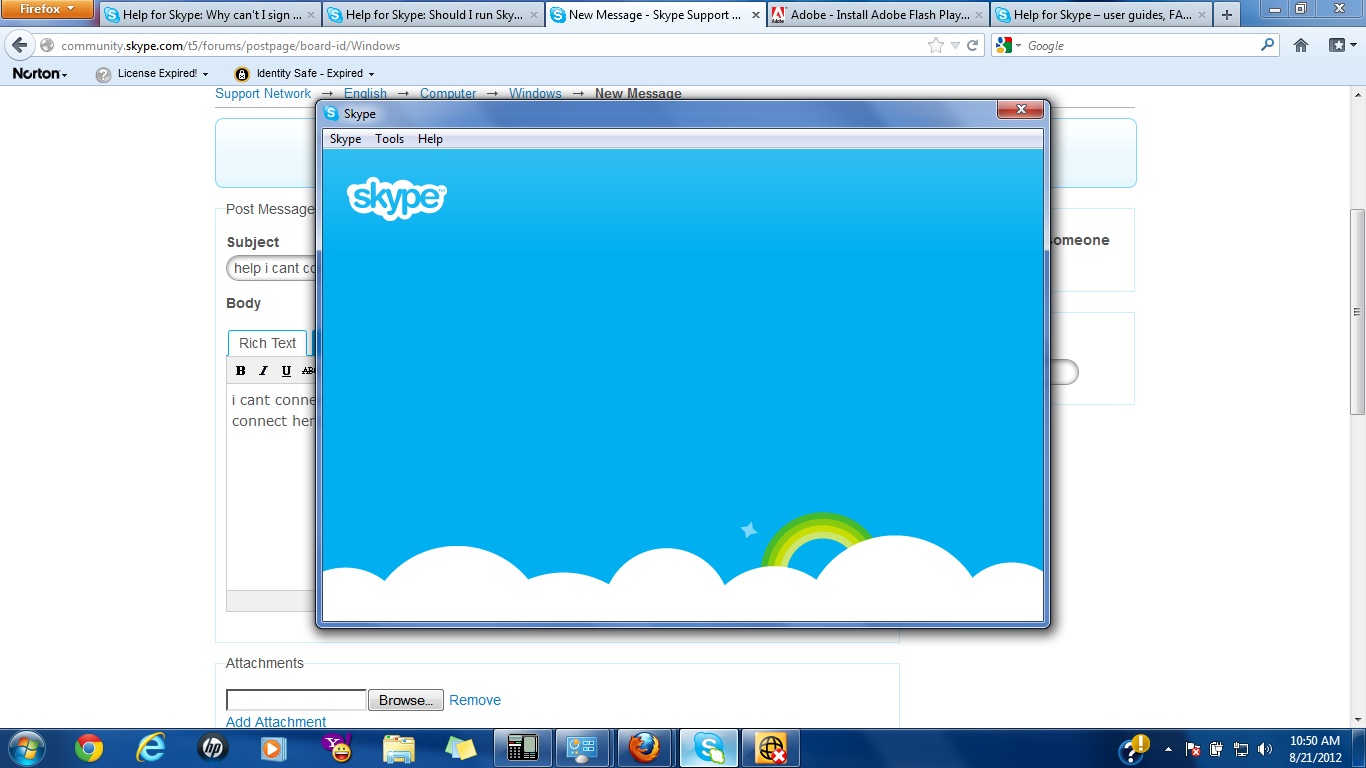Click the Add Attachment link
The image size is (1366, 768).
(276, 722)
